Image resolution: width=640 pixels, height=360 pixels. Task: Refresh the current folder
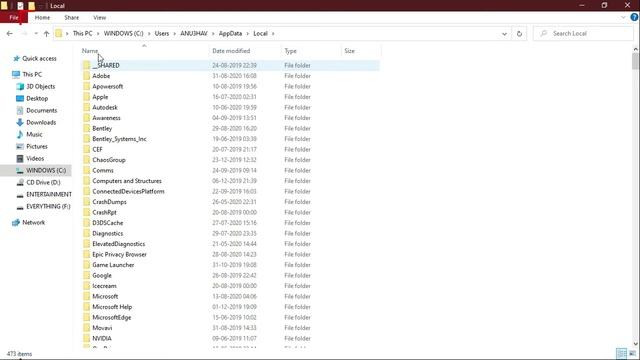519,33
